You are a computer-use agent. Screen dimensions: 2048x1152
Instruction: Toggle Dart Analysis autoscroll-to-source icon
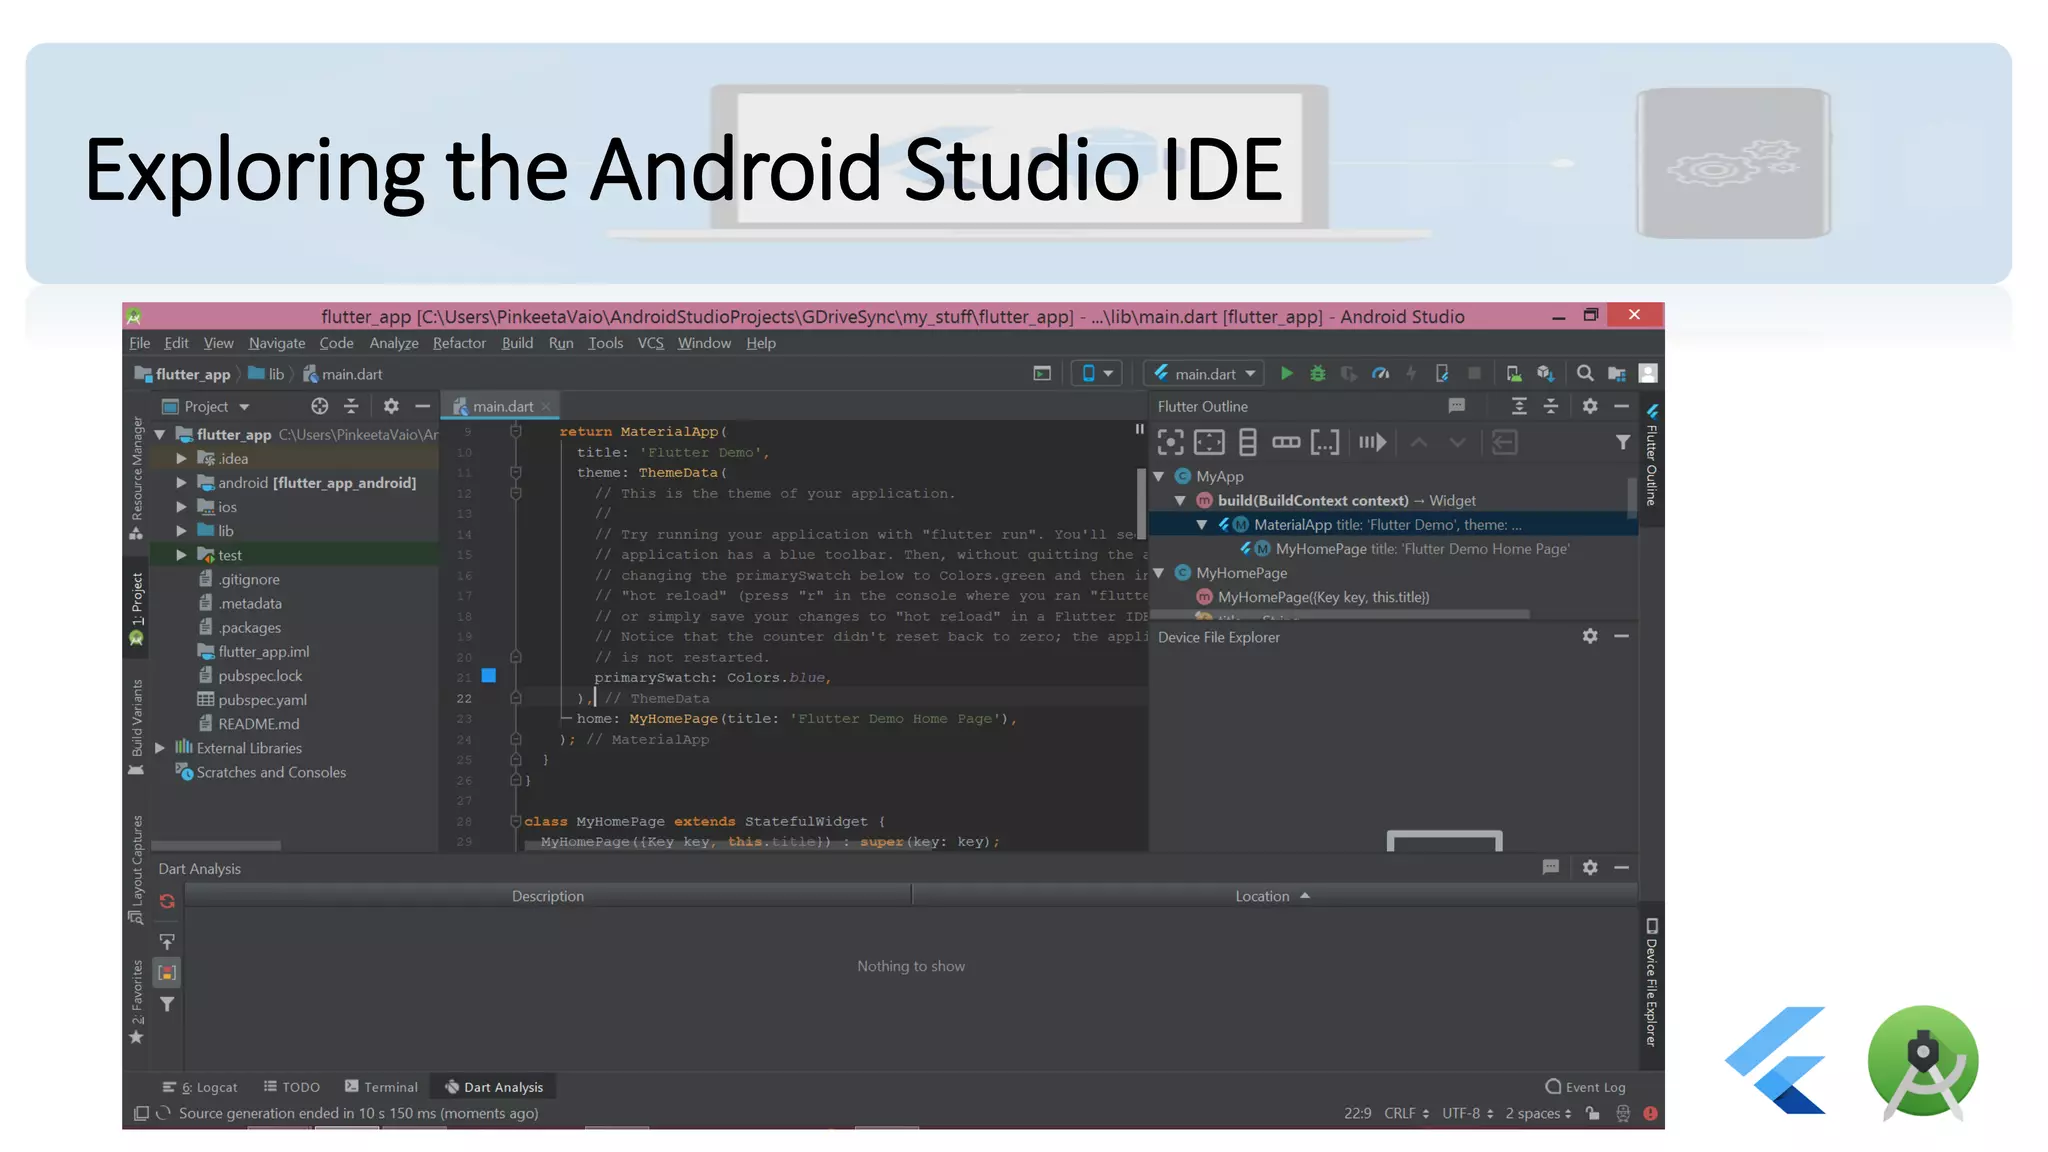[167, 942]
